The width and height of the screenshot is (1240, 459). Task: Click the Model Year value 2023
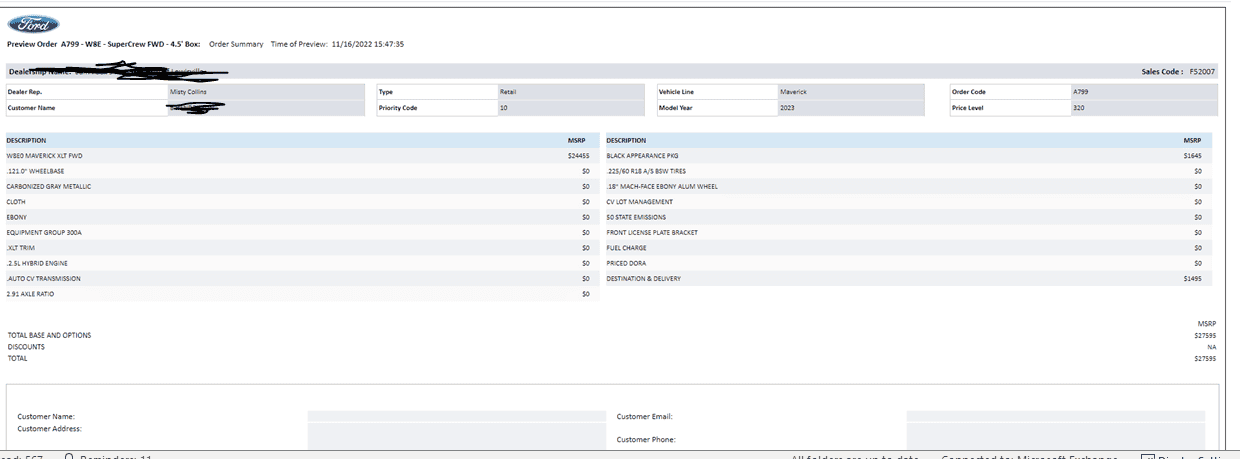(x=787, y=107)
